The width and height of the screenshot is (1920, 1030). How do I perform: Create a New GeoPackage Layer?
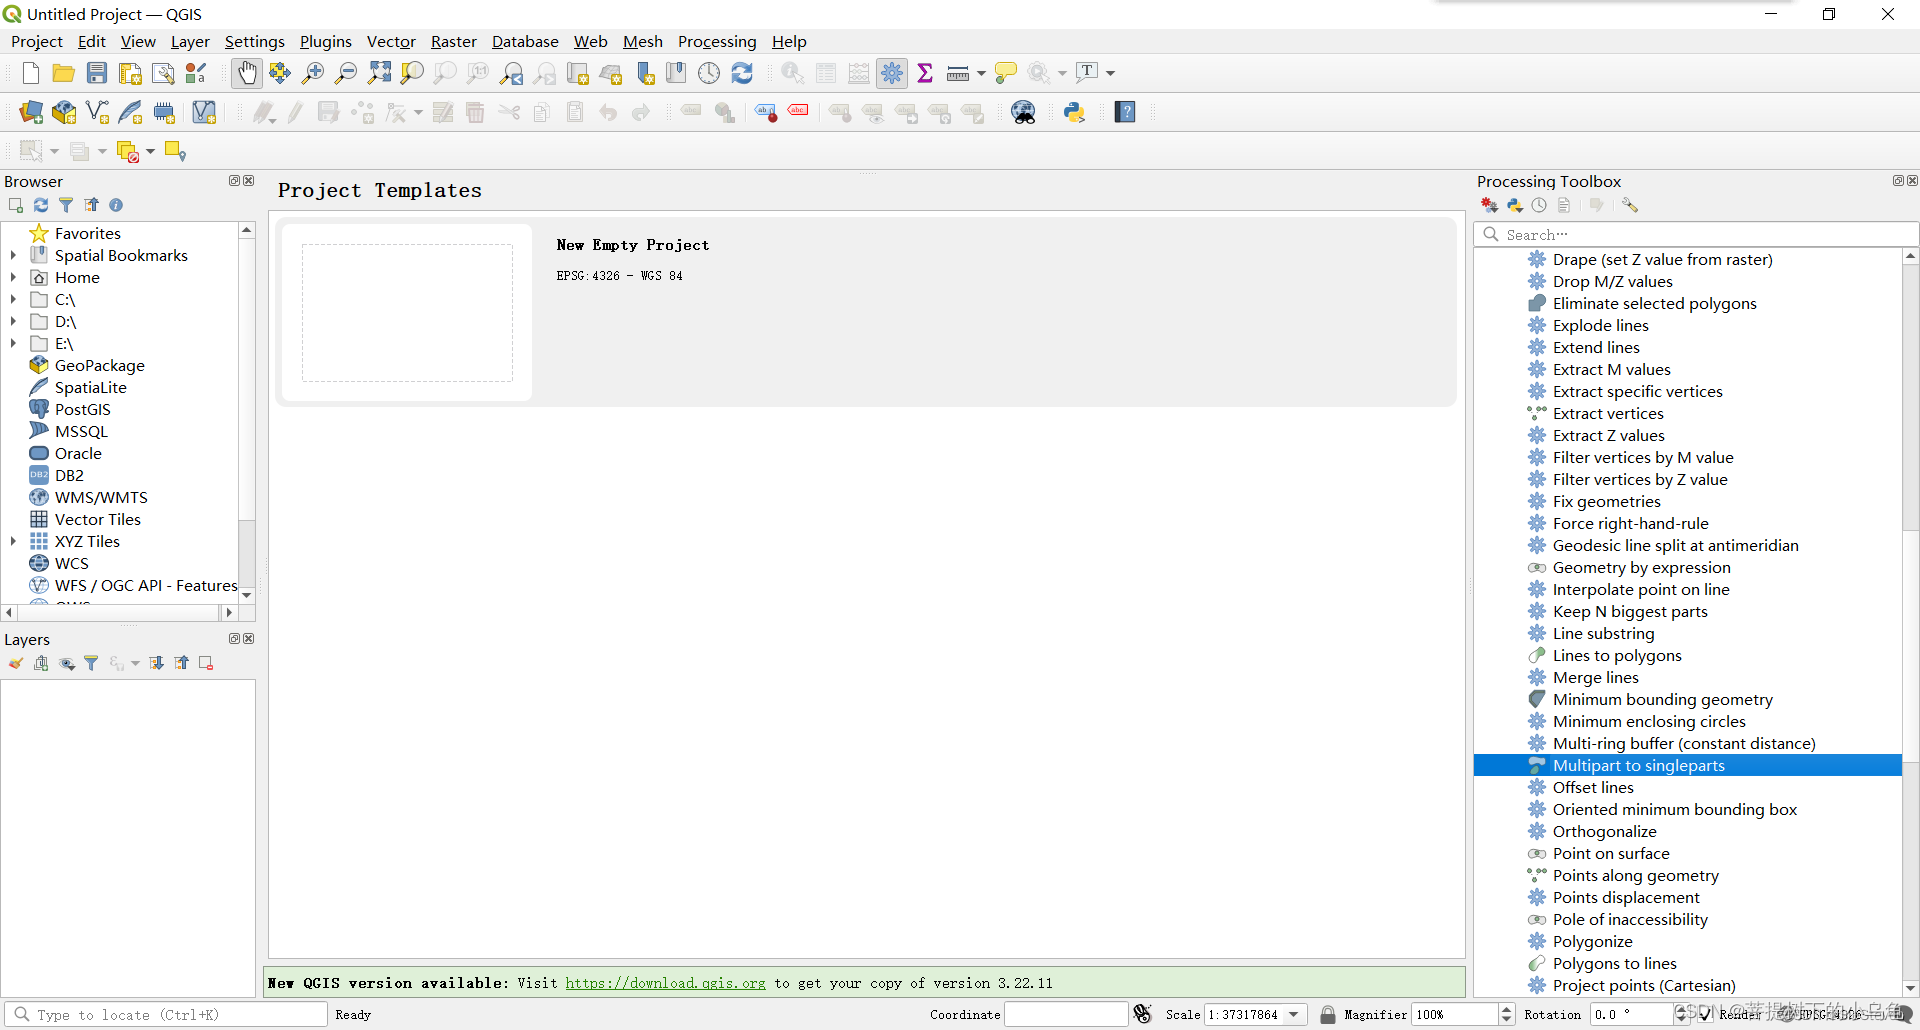tap(64, 112)
